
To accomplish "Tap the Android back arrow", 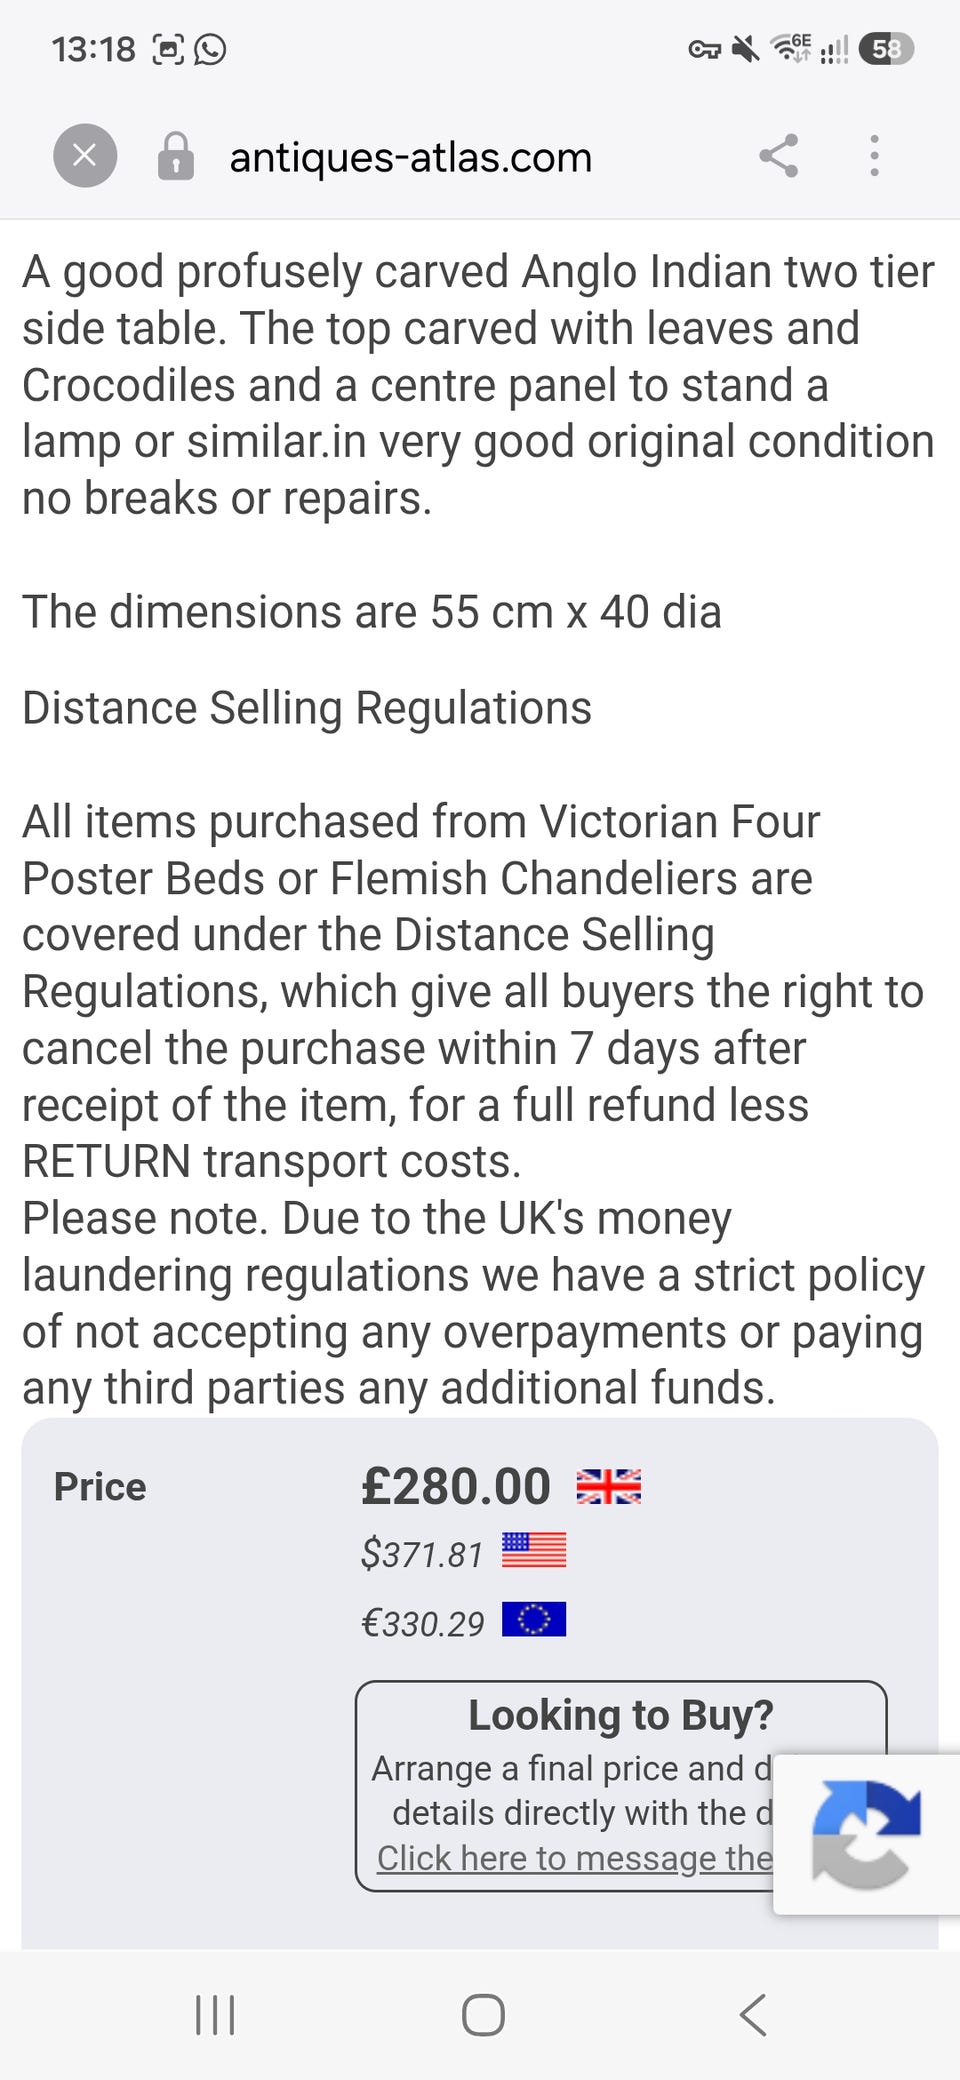I will (x=753, y=2015).
